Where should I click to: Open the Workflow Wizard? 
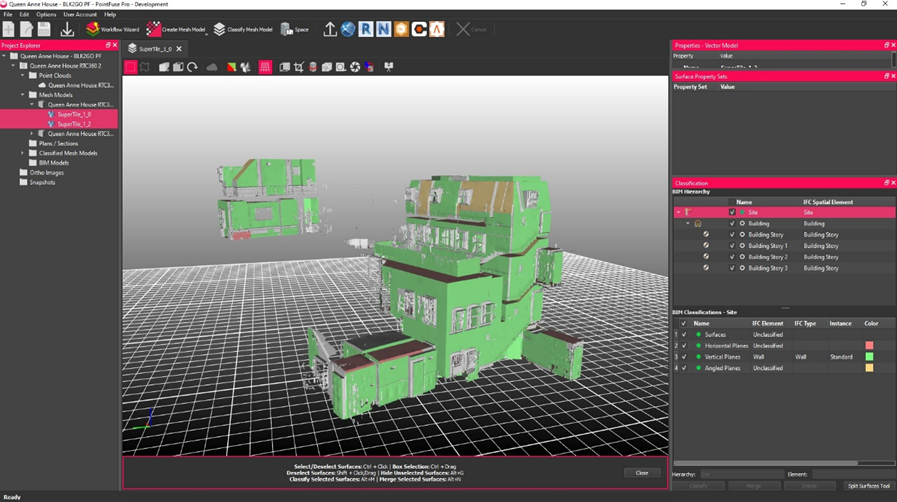coord(112,29)
